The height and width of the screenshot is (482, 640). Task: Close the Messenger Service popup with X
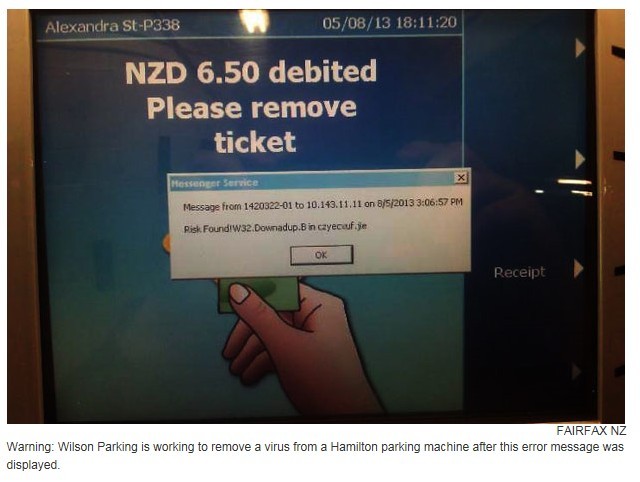point(461,178)
